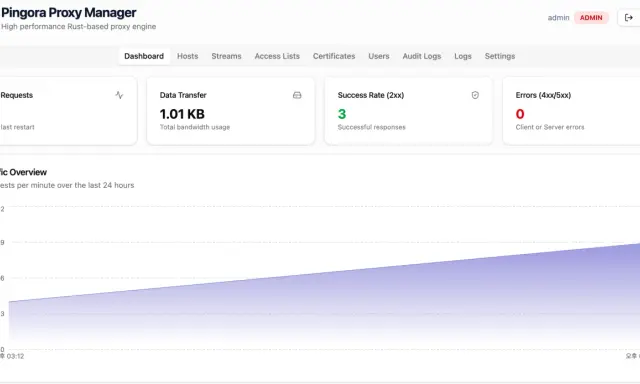Switch to the Hosts tab
This screenshot has width=640, height=384.
point(187,56)
